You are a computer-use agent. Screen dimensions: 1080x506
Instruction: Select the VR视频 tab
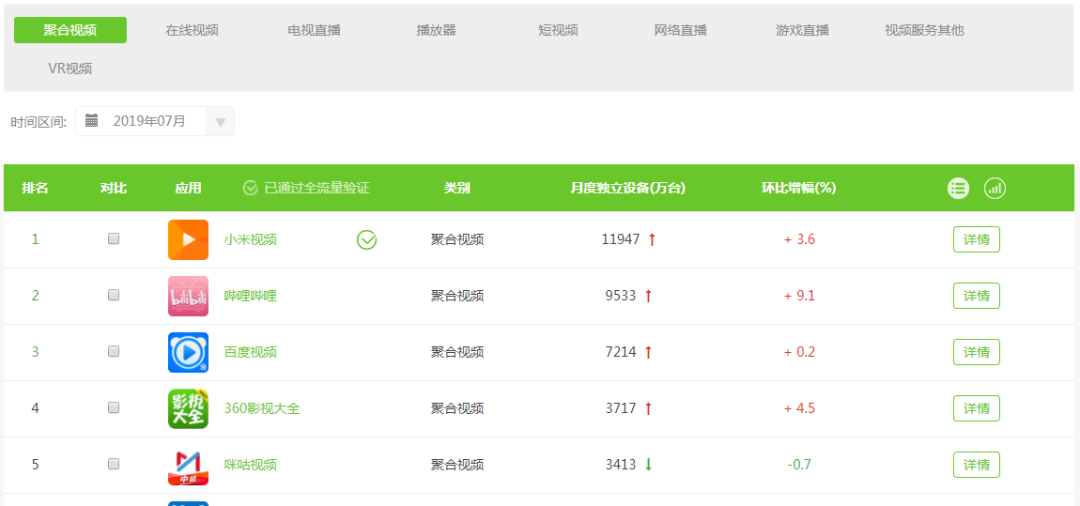[x=70, y=69]
